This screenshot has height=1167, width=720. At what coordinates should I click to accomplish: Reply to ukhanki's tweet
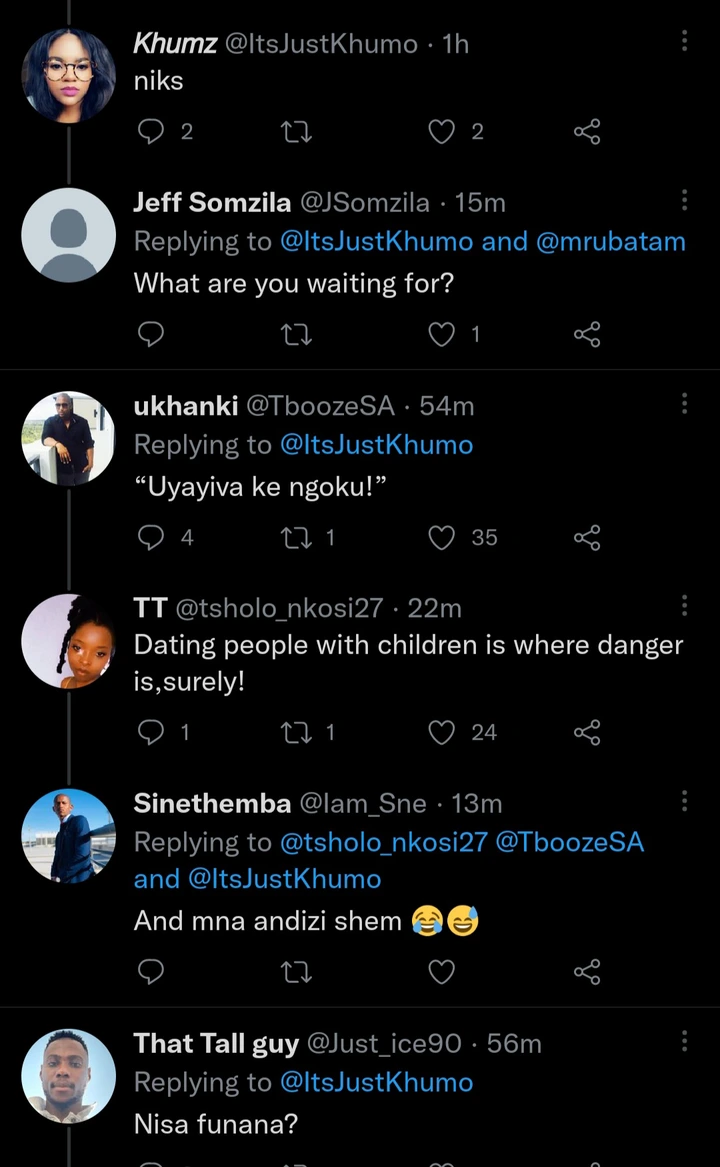point(150,537)
